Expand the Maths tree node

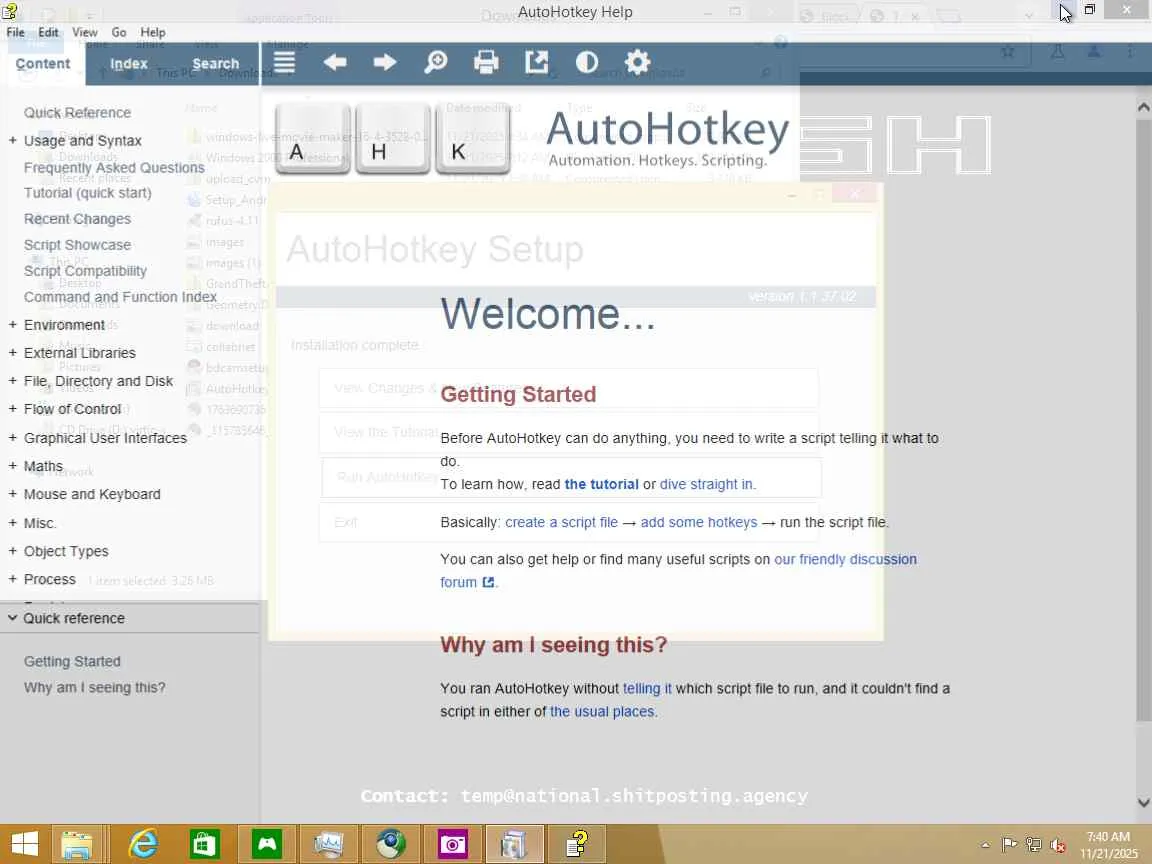pos(12,466)
